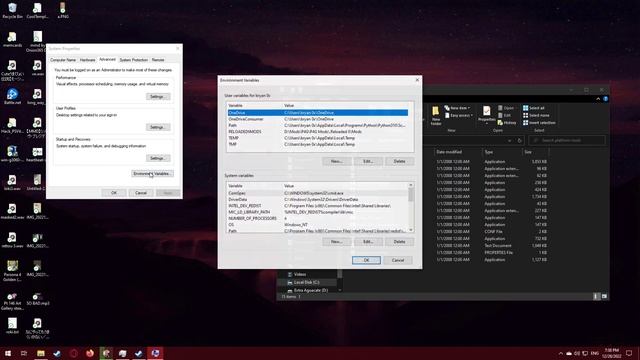This screenshot has height=360, width=640.
Task: Click the File Explorer search field
Action: 567,140
